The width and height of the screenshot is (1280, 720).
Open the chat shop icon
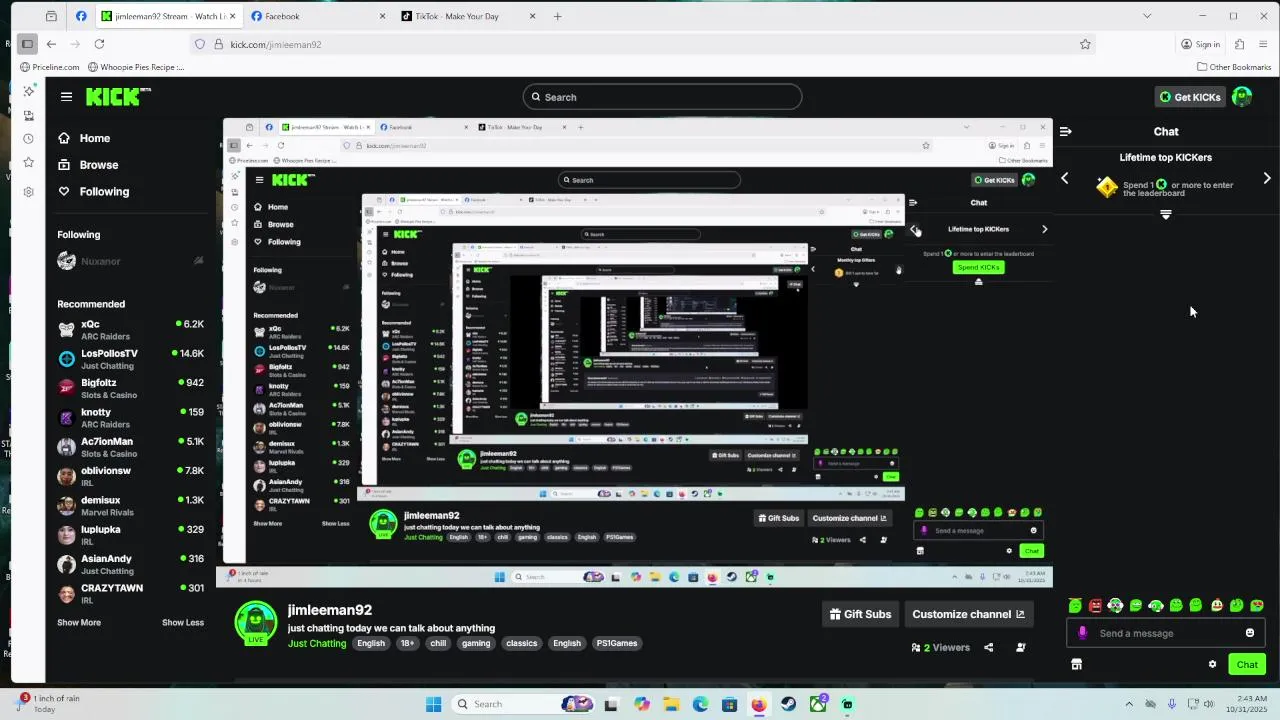click(x=1076, y=664)
